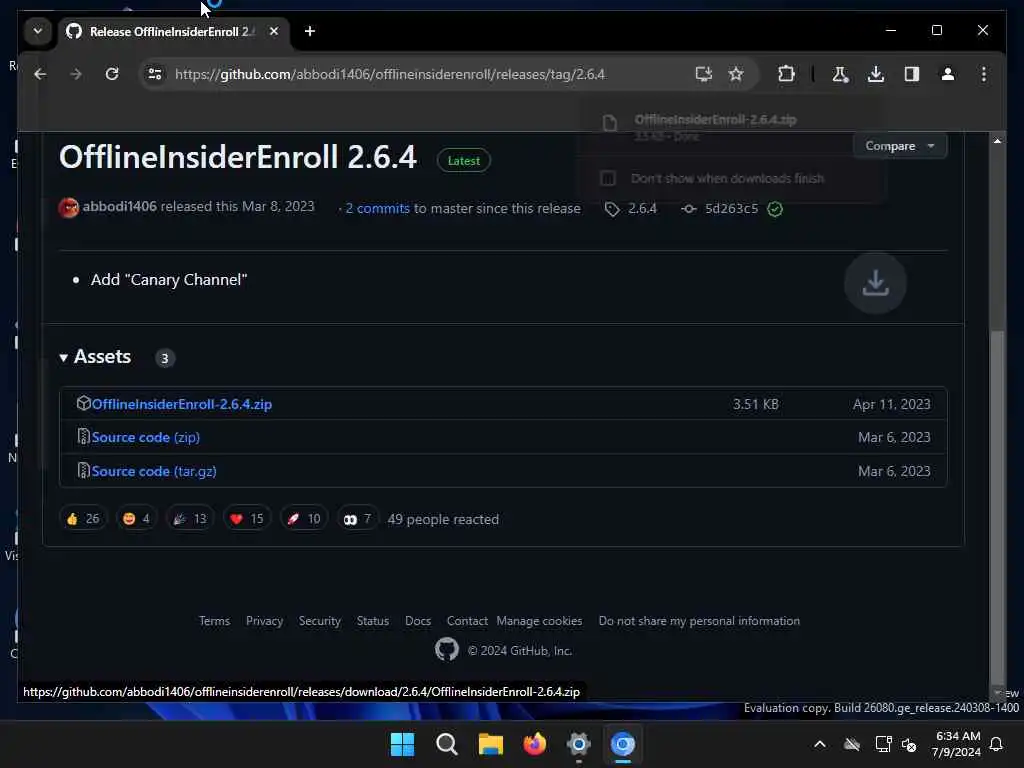The image size is (1024, 768).
Task: Click the laugh reaction 4
Action: point(136,519)
